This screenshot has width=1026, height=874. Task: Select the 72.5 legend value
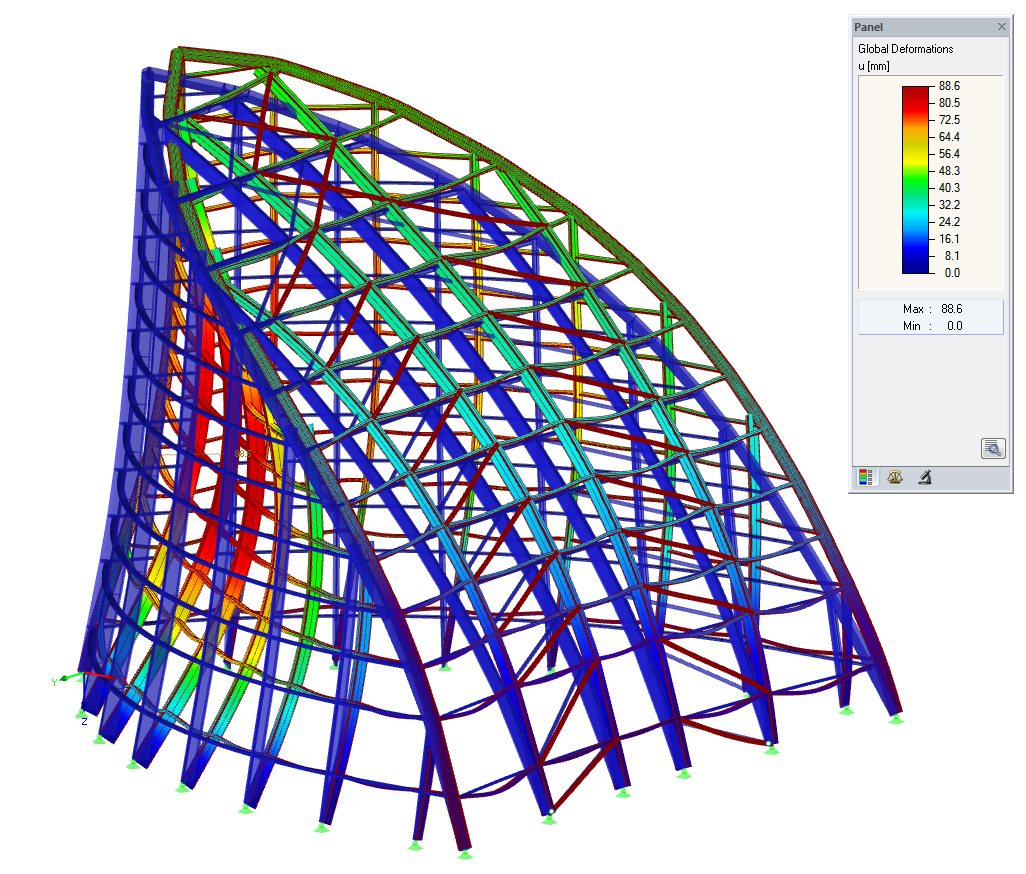pyautogui.click(x=949, y=120)
